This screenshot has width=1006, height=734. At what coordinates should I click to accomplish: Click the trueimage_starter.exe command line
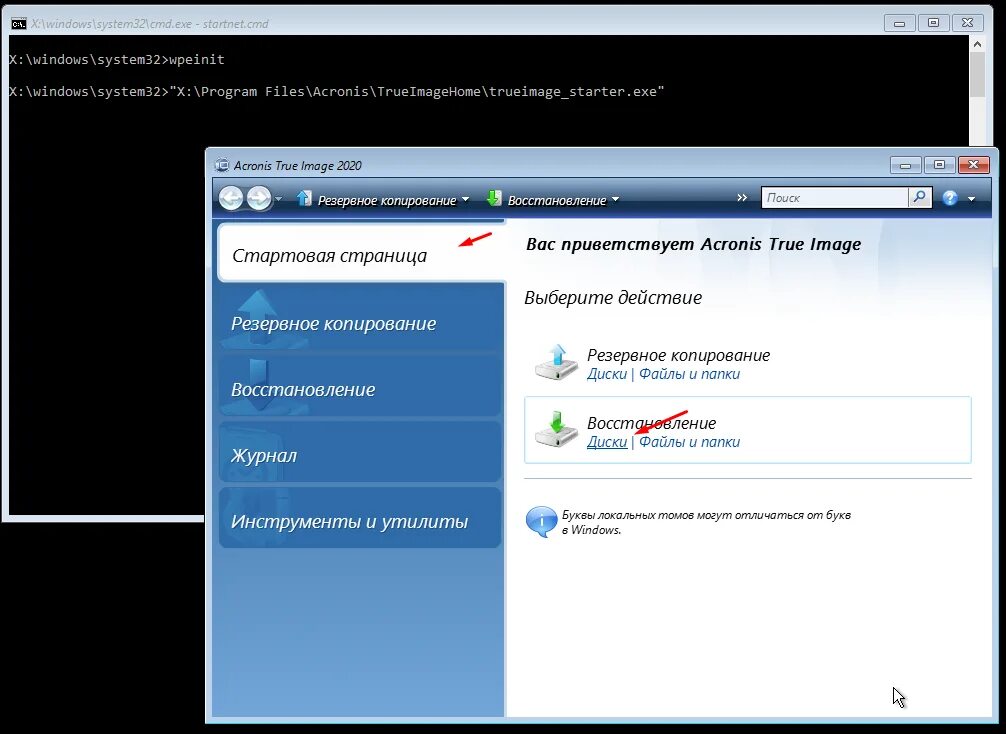click(337, 92)
